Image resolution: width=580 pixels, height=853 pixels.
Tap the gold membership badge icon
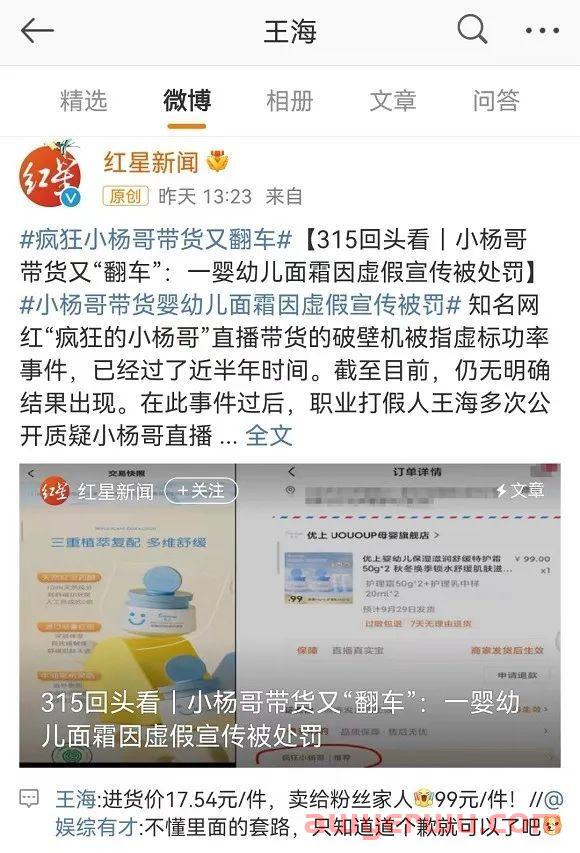218,162
